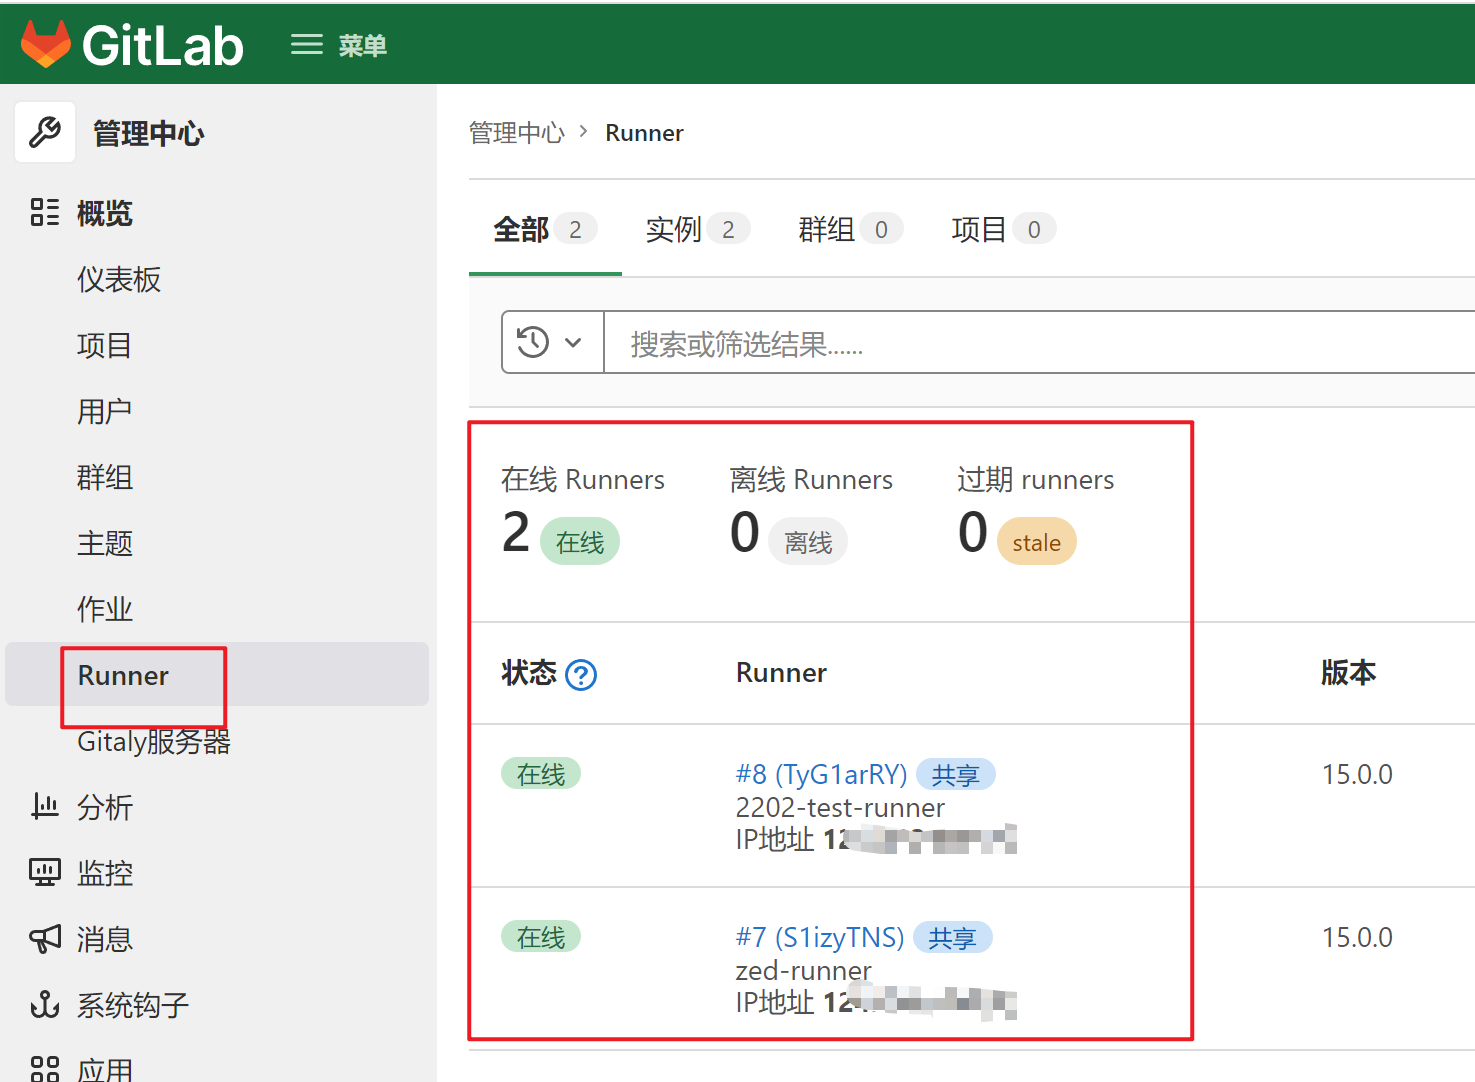Click the 应用 grid icon

point(45,1069)
